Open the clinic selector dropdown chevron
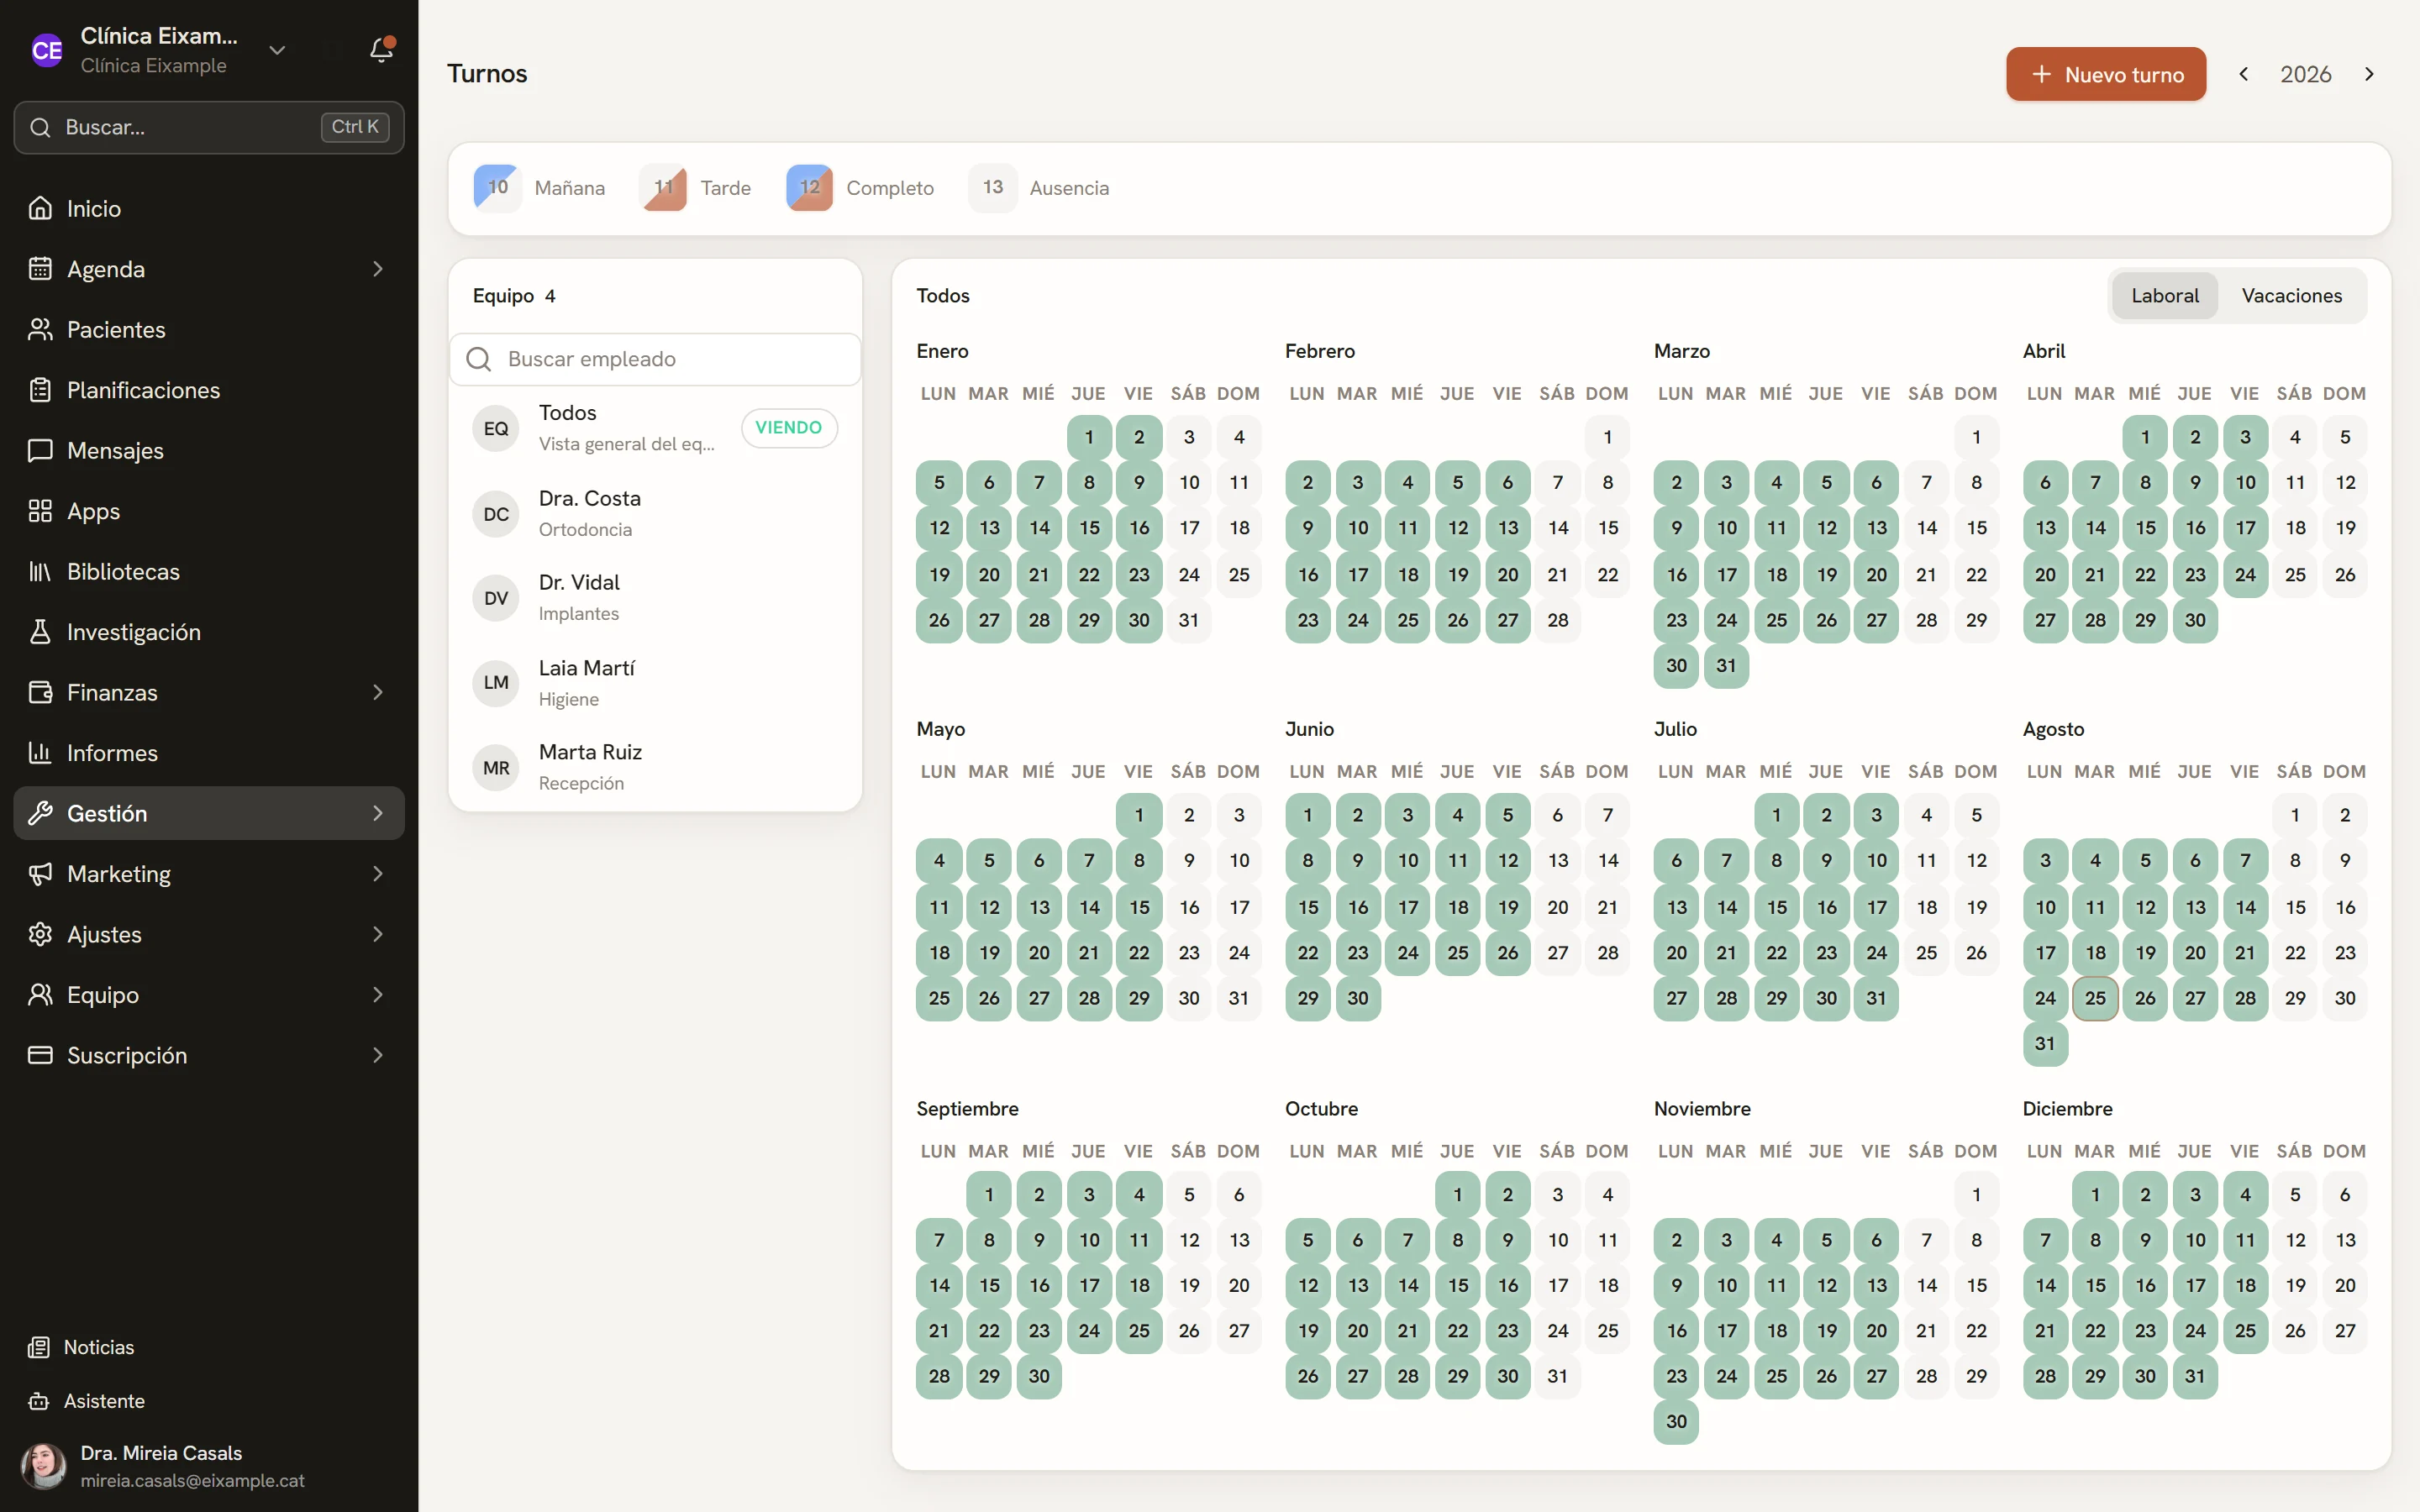 277,50
